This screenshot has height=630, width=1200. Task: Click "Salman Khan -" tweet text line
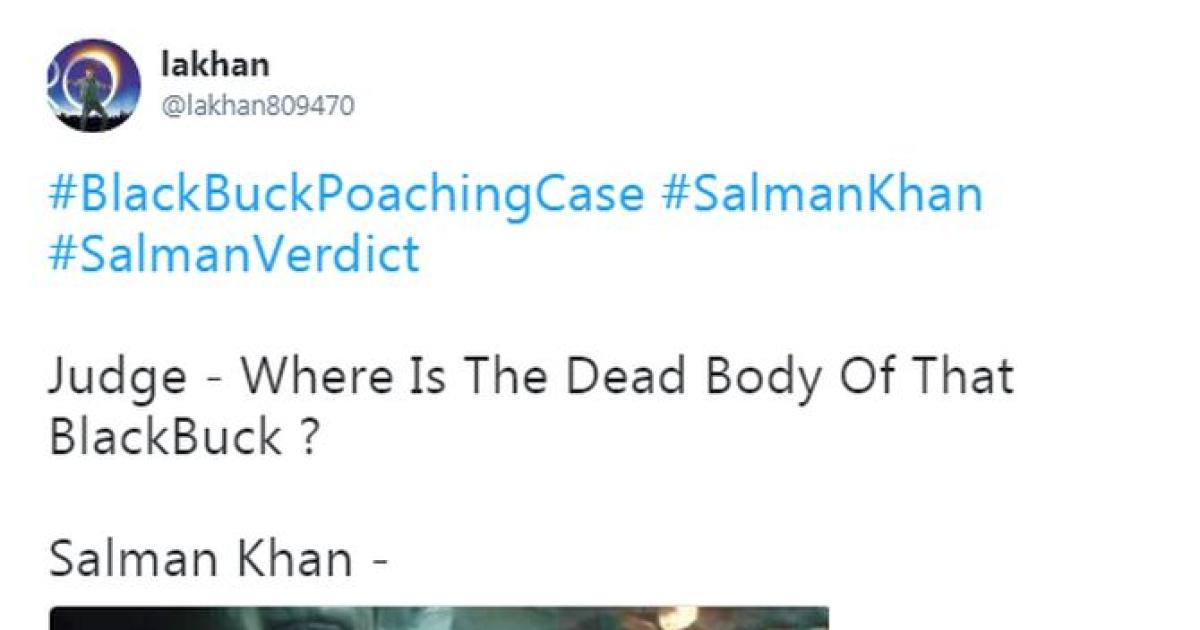coord(218,559)
